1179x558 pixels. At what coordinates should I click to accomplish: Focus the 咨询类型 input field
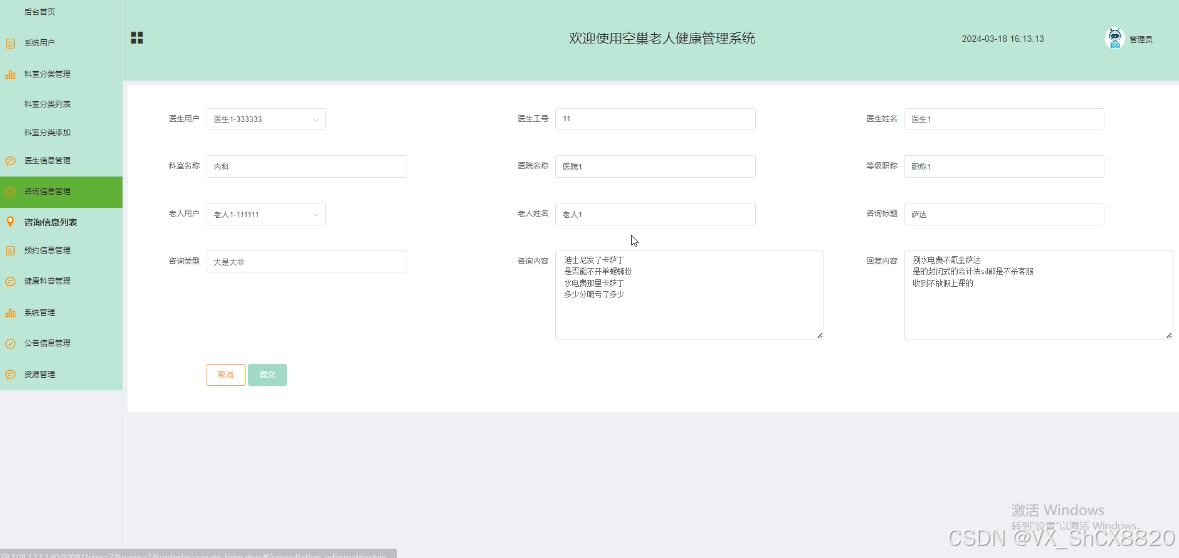[x=307, y=262]
